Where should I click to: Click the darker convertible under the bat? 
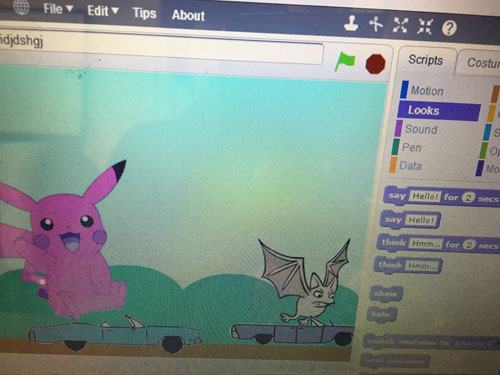[293, 334]
